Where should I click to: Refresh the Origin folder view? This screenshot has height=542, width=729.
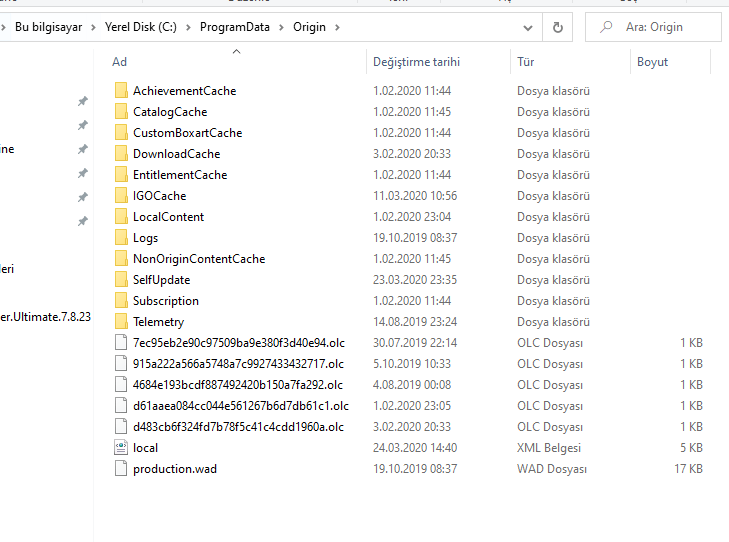click(557, 27)
